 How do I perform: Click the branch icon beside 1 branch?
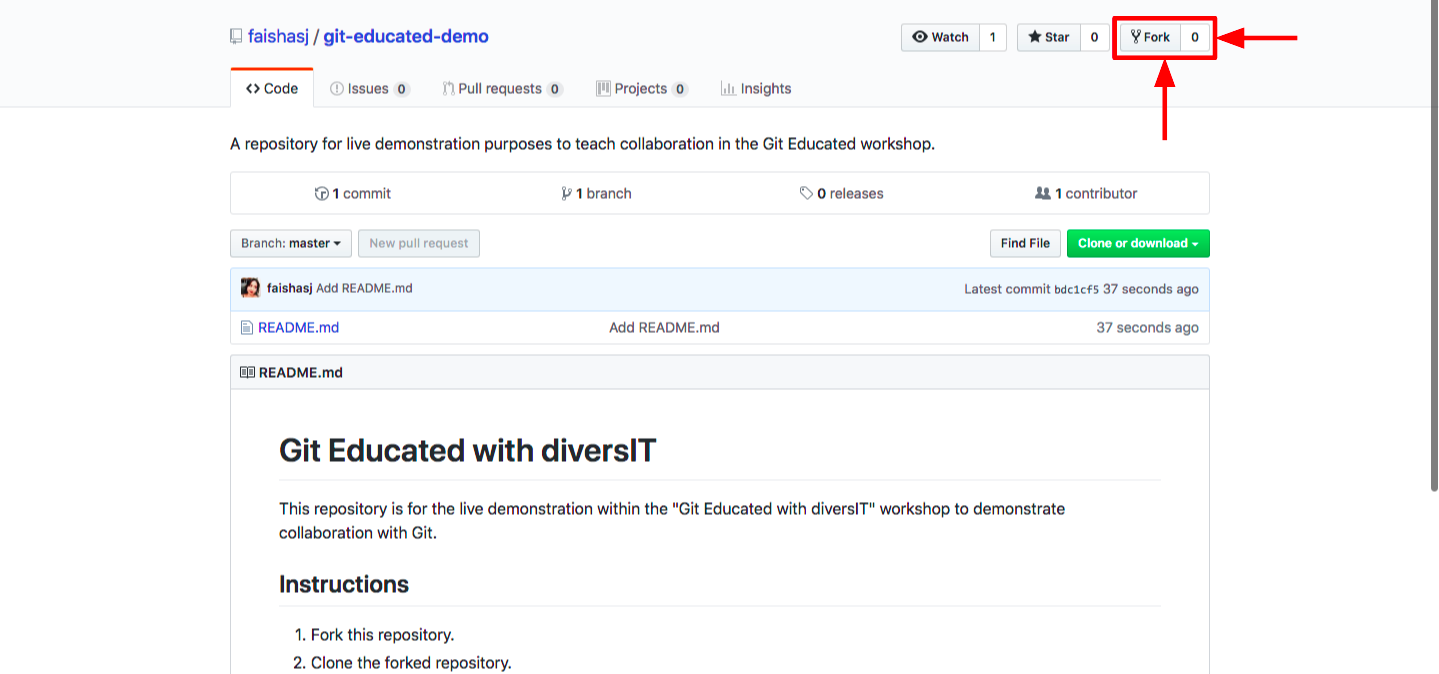point(567,193)
